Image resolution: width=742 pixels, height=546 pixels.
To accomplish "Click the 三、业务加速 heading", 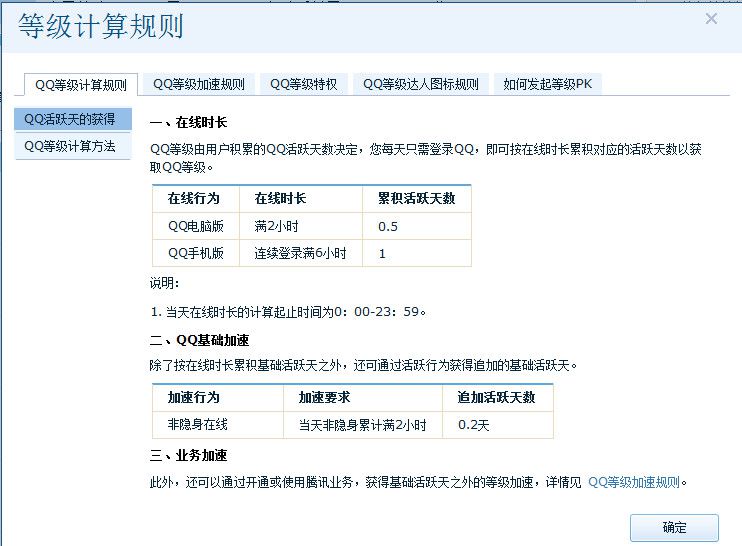I will 188,455.
